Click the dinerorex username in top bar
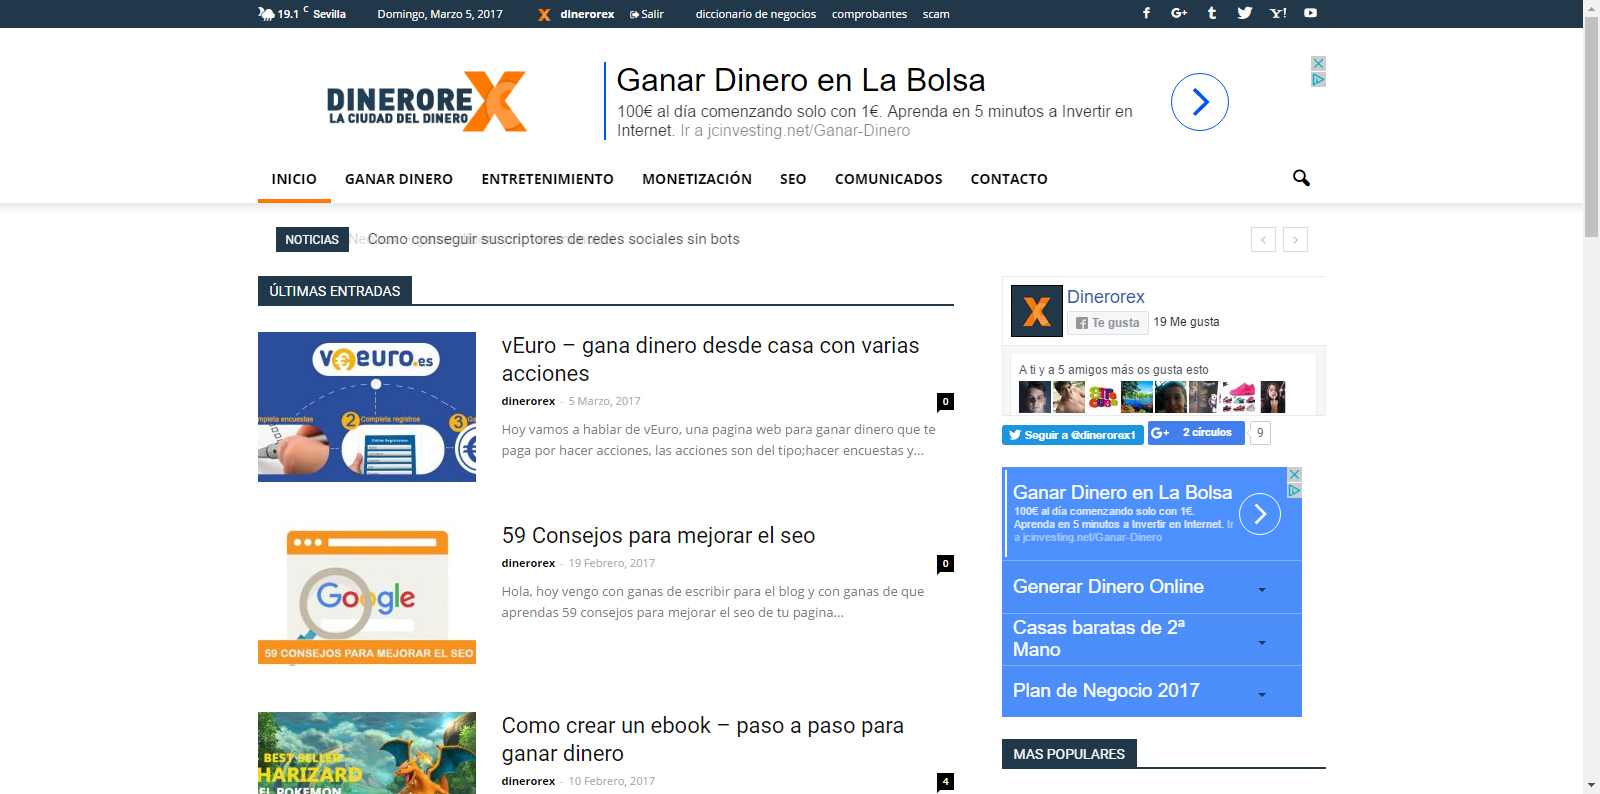This screenshot has width=1600, height=794. (587, 14)
